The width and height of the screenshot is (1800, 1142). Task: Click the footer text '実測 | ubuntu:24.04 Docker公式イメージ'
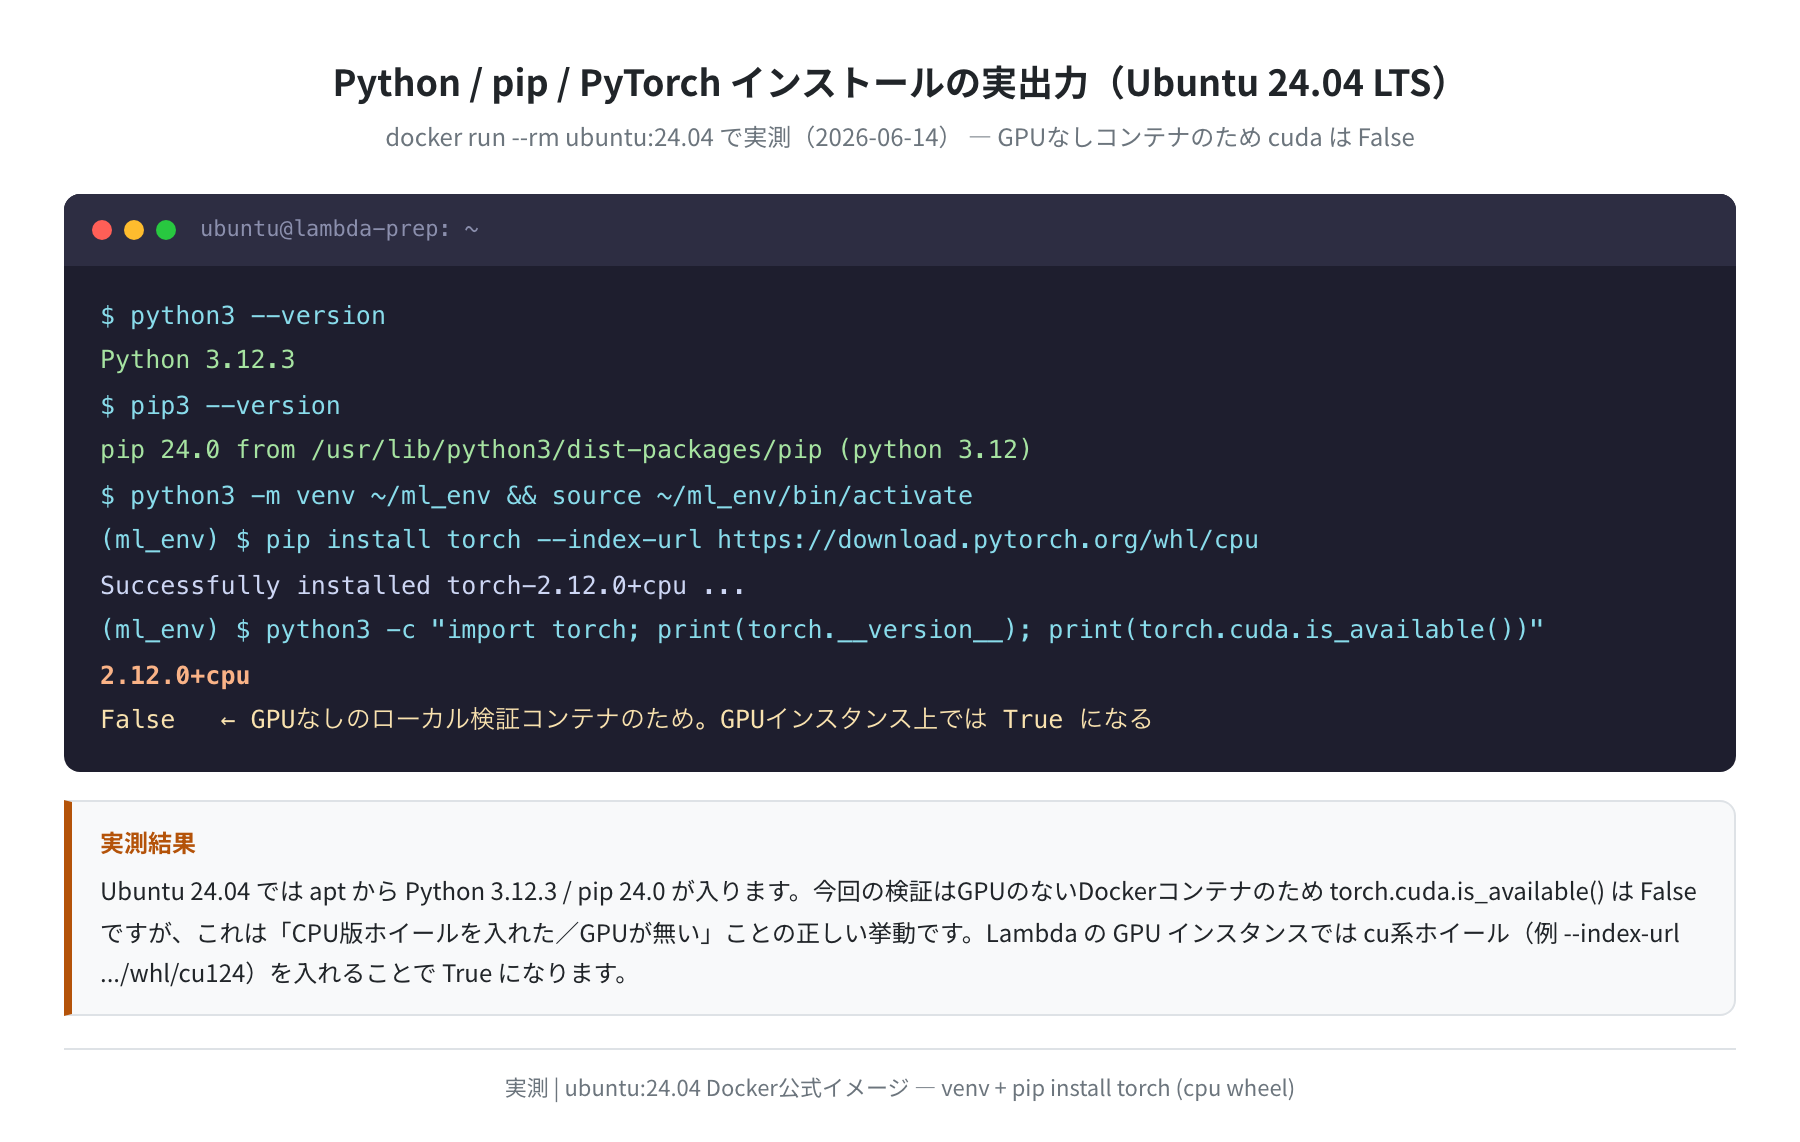900,1088
